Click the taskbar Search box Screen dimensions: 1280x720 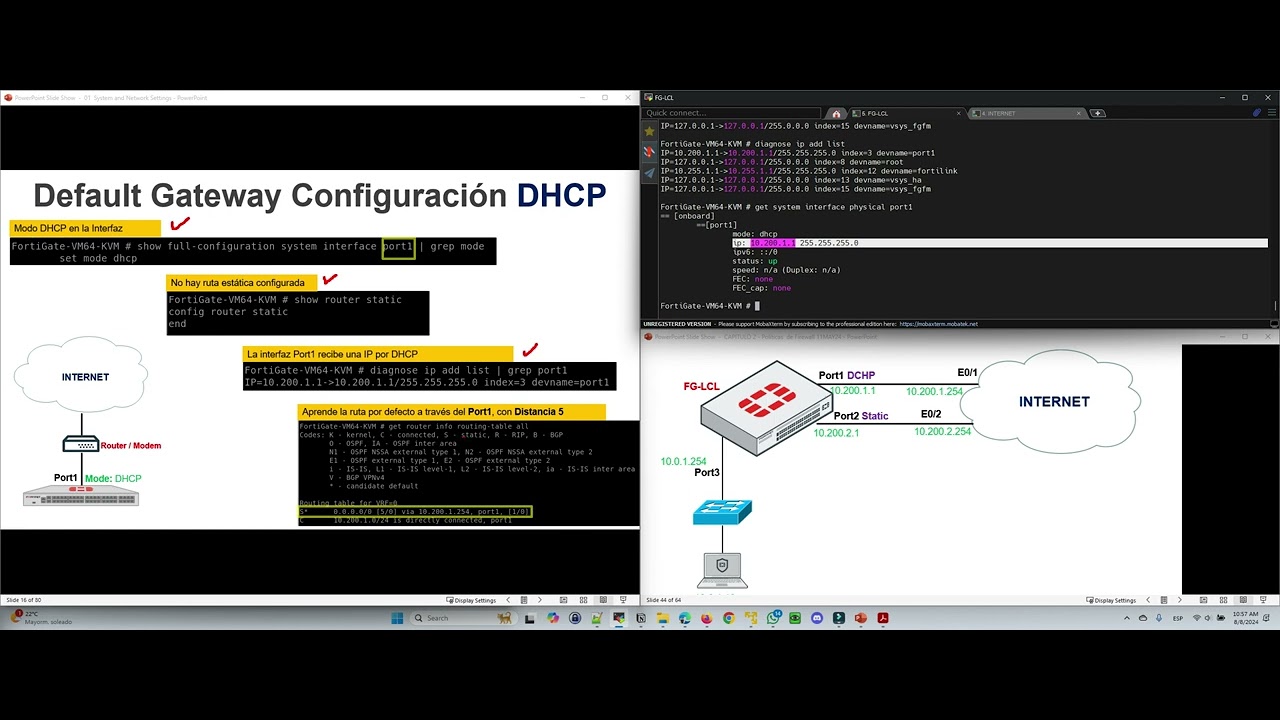[x=463, y=618]
